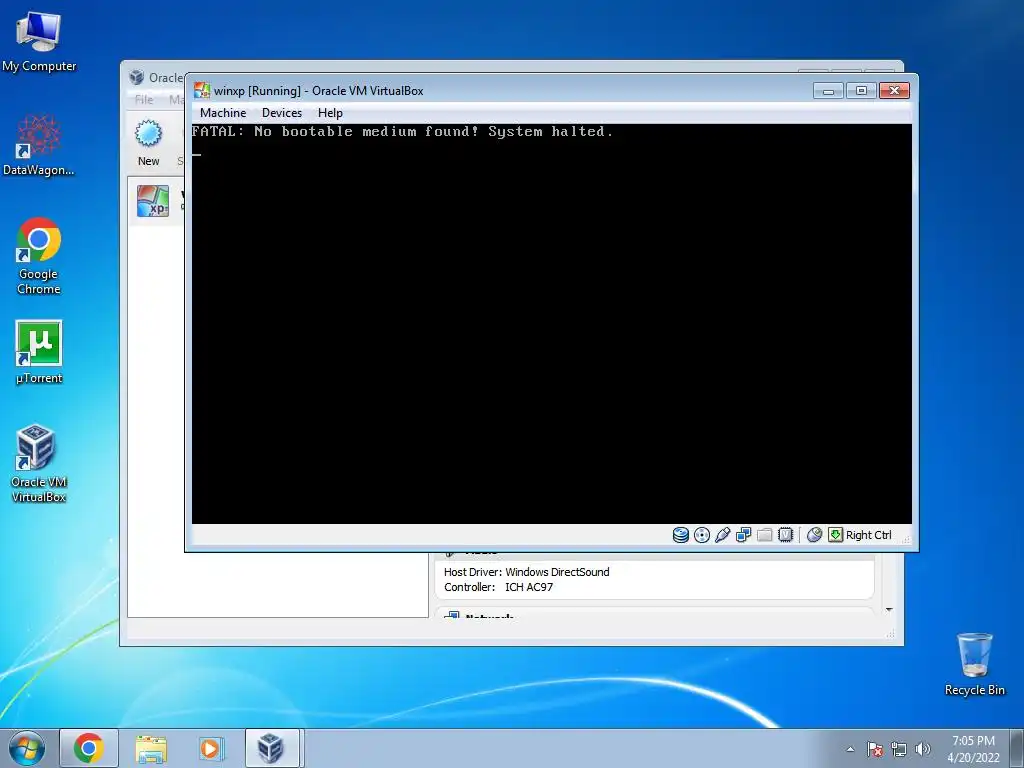Click the Controller: ICH AC97 text
This screenshot has width=1024, height=768.
498,587
